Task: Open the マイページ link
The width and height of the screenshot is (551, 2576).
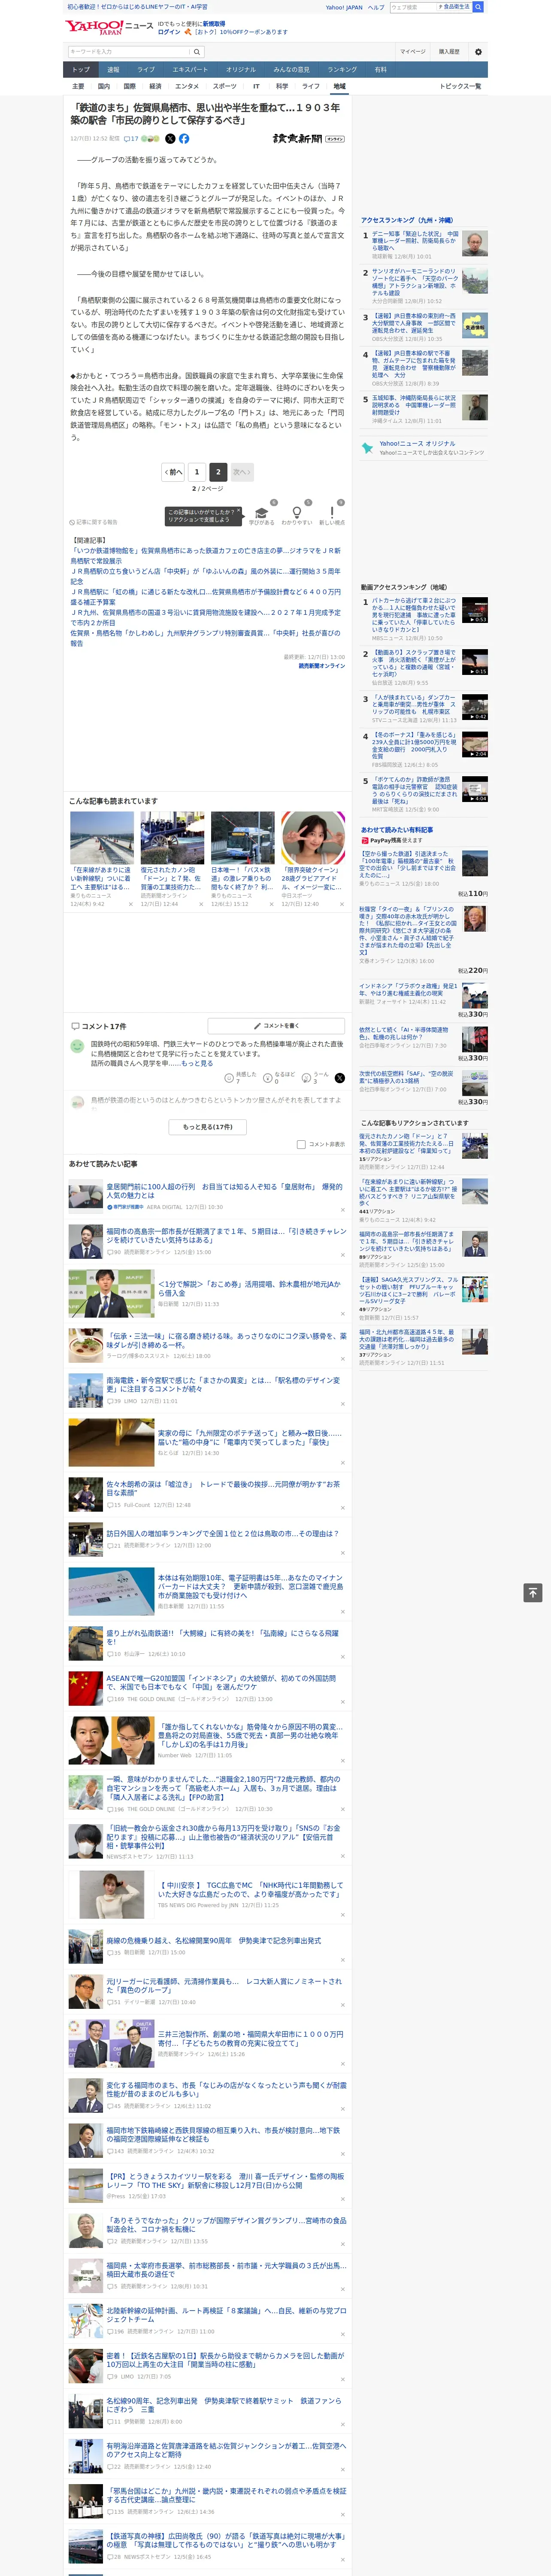Action: click(x=413, y=52)
